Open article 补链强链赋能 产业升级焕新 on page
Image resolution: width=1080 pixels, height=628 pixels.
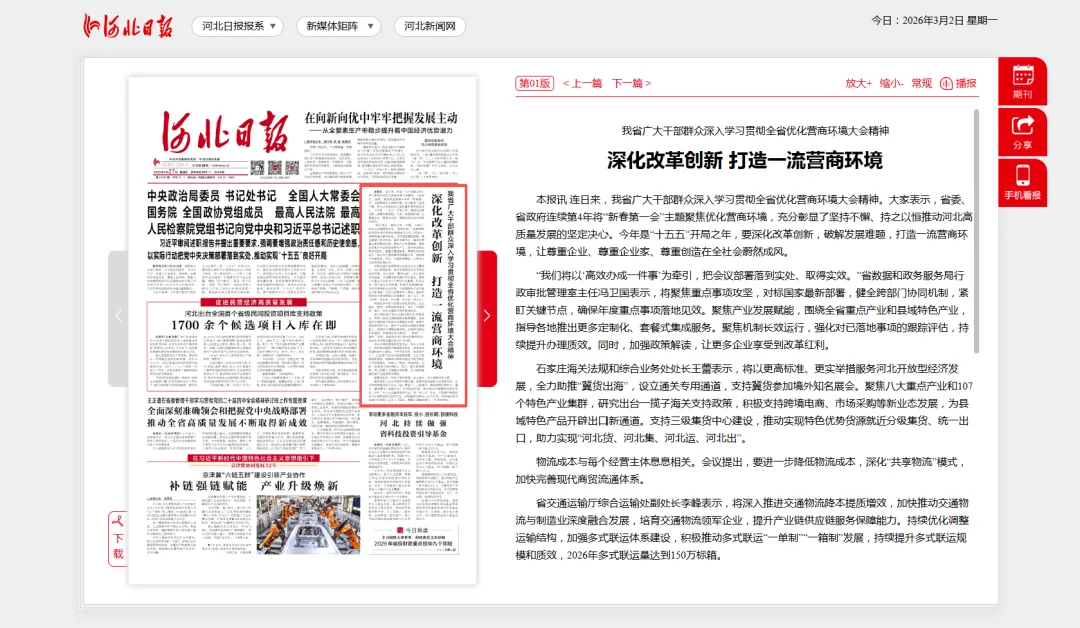click(253, 485)
